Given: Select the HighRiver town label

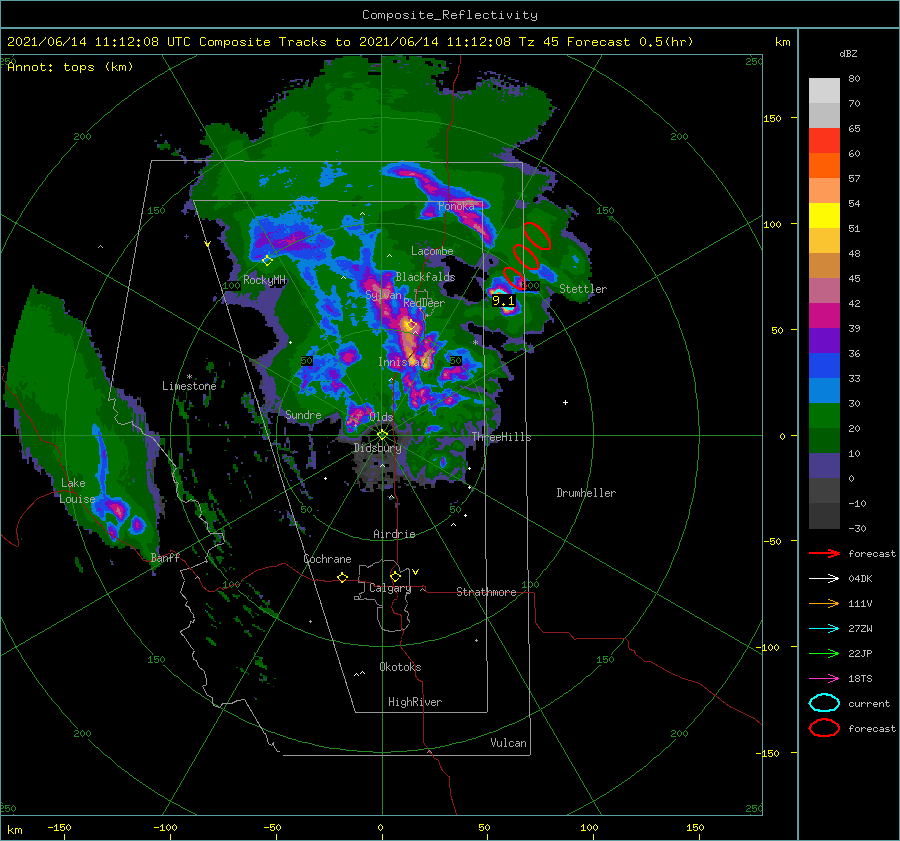Looking at the screenshot, I should click(415, 702).
